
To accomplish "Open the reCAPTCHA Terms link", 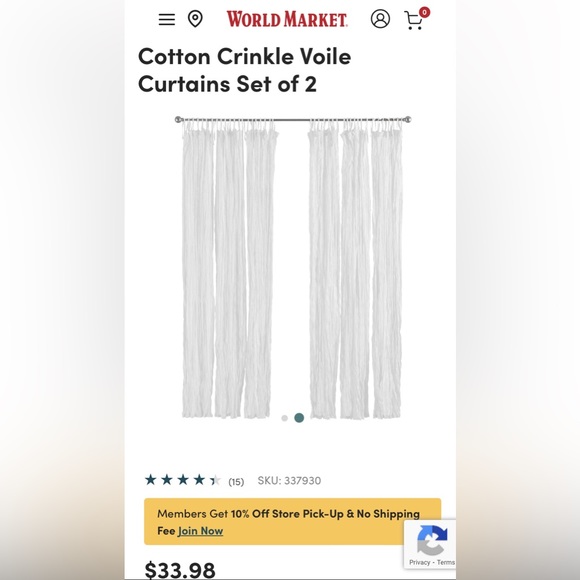I will [x=446, y=562].
